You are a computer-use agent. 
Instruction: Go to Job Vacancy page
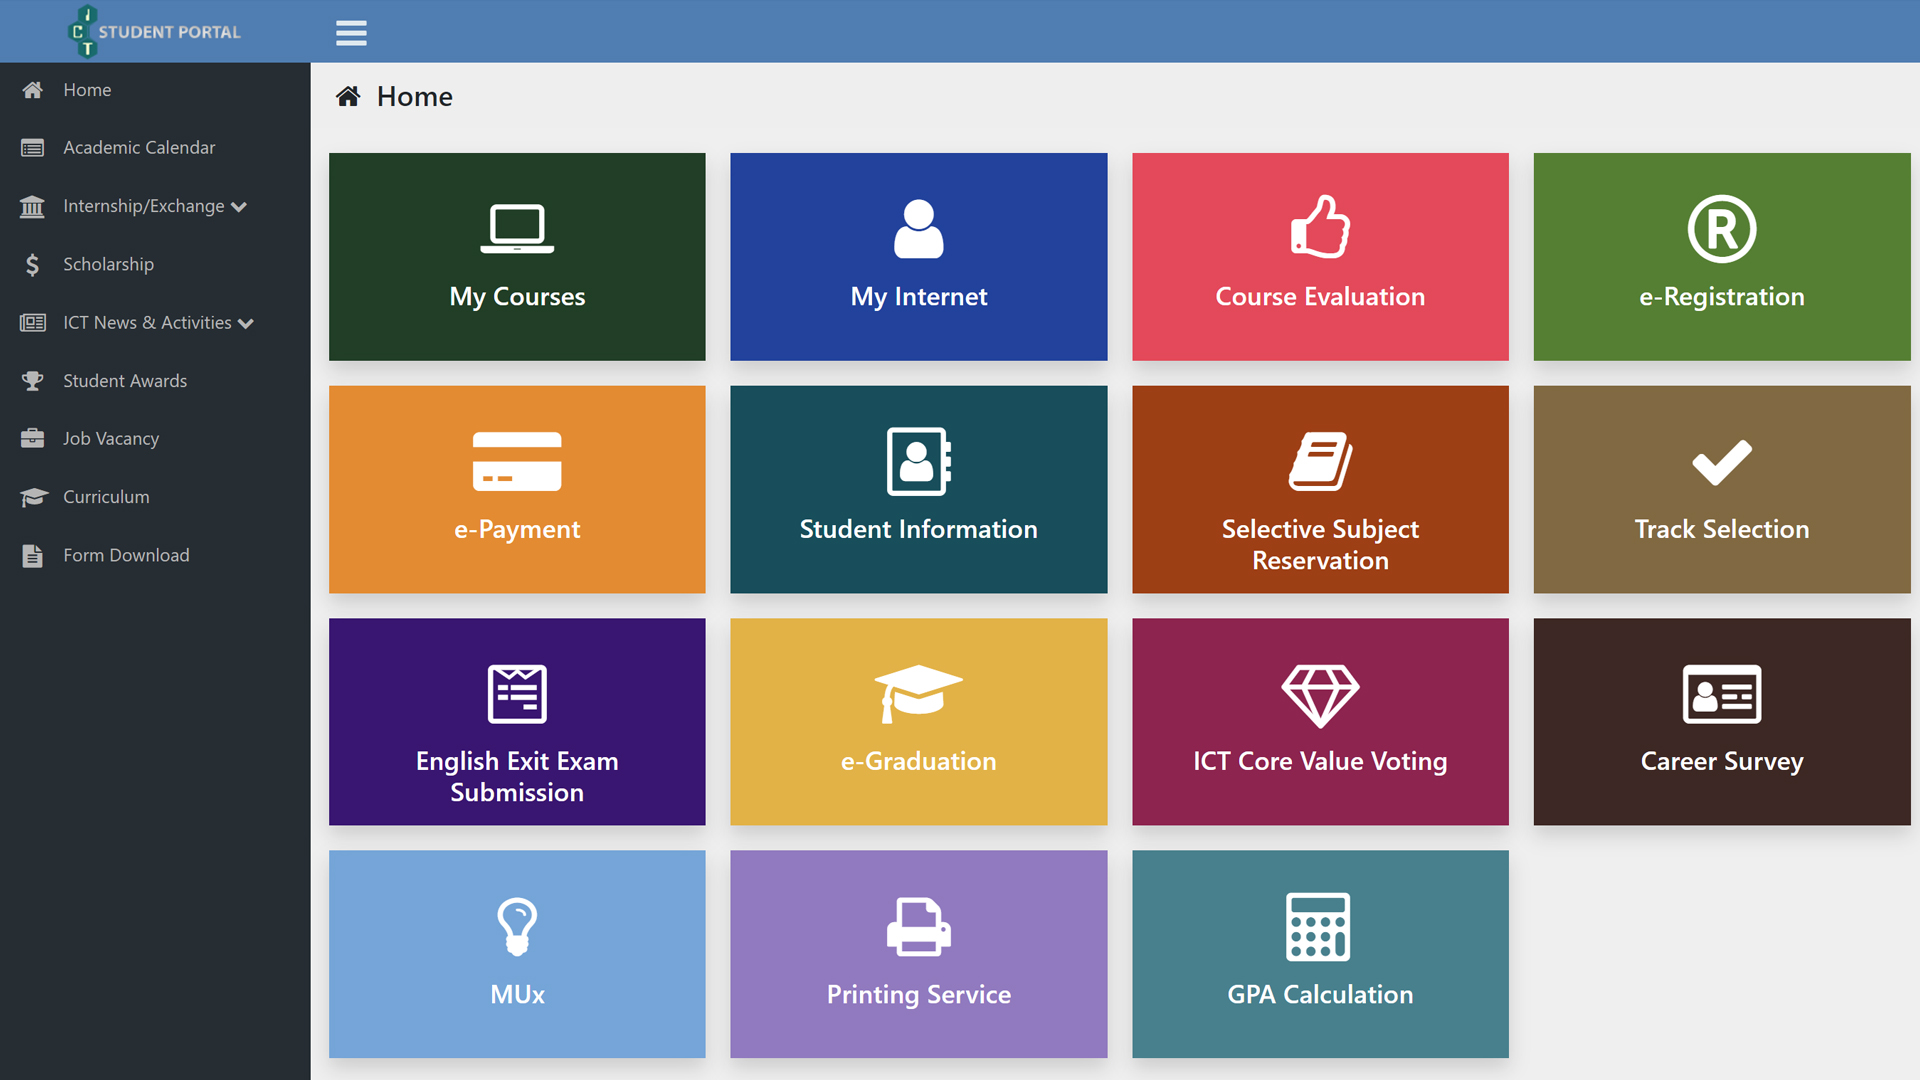pyautogui.click(x=110, y=439)
